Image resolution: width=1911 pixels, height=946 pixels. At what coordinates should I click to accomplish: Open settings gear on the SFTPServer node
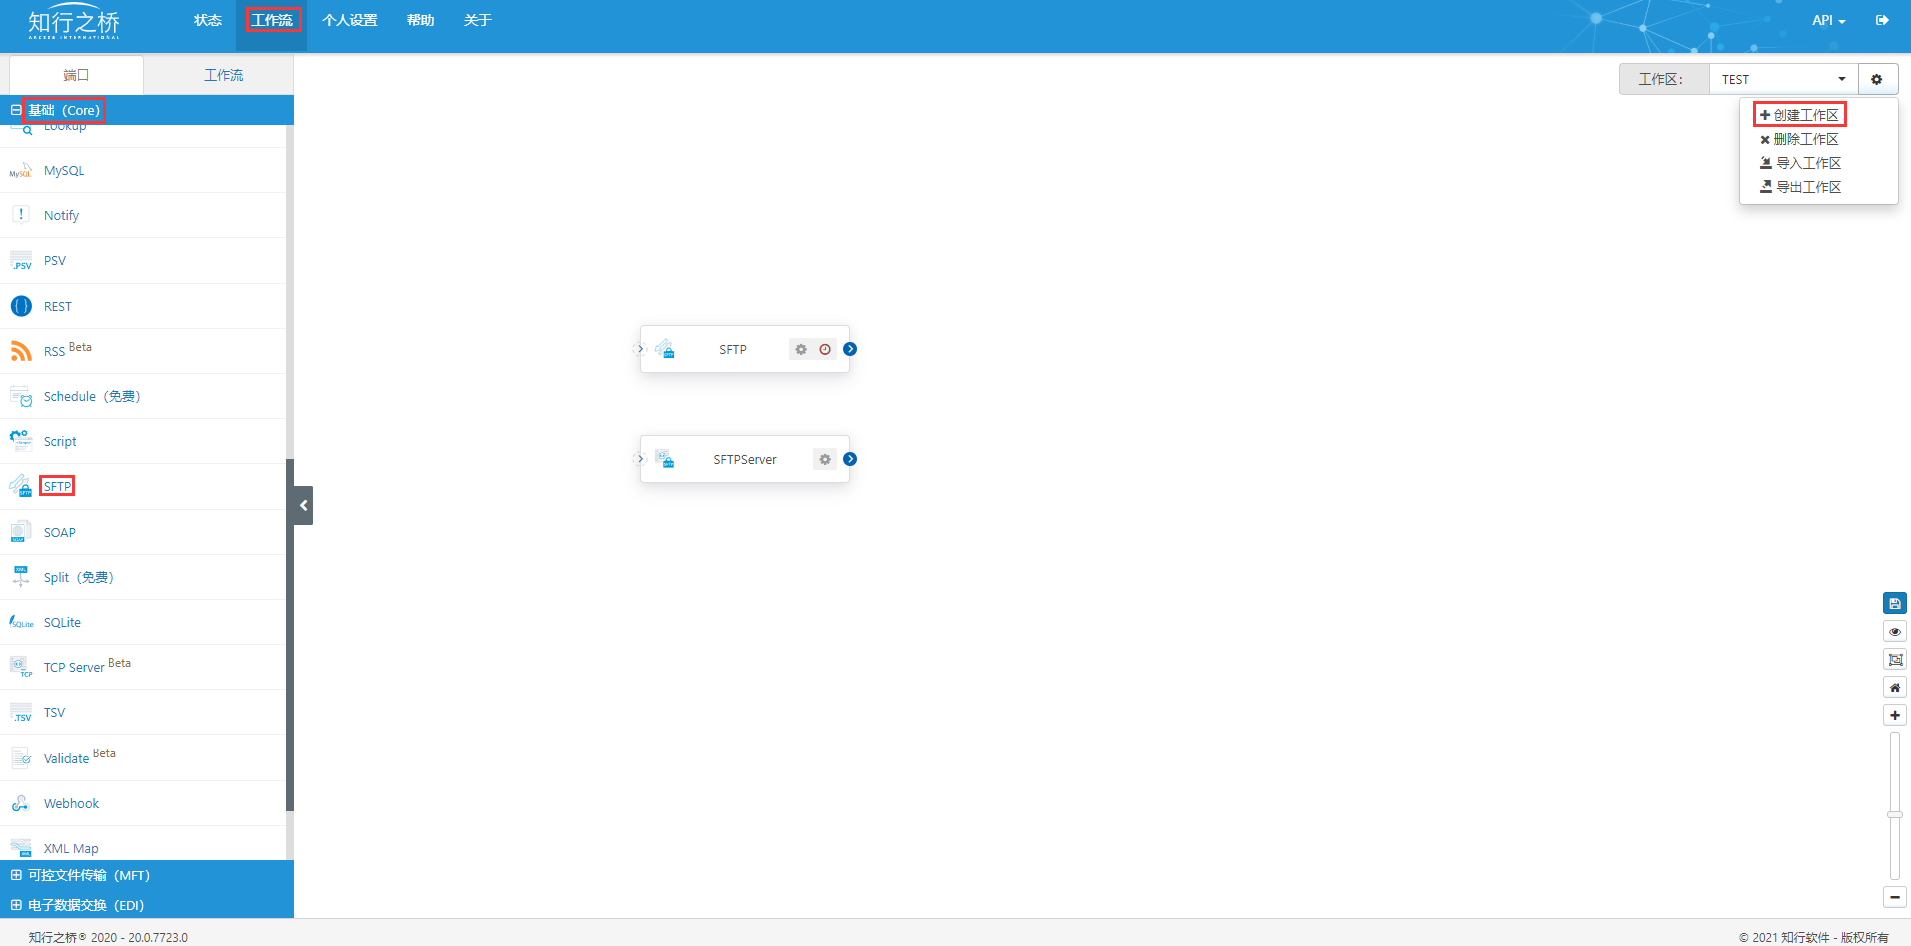click(825, 460)
